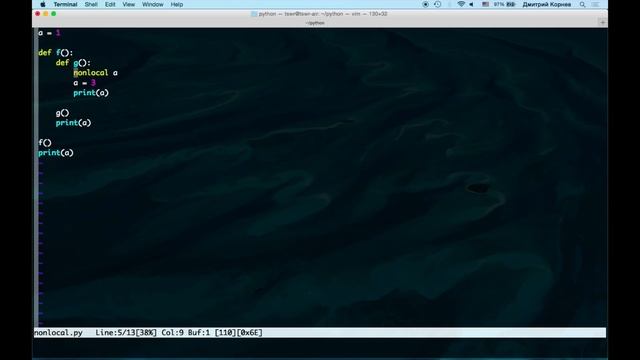The height and width of the screenshot is (360, 640).
Task: Minimize the Terminal window with yellow button
Action: 46,14
